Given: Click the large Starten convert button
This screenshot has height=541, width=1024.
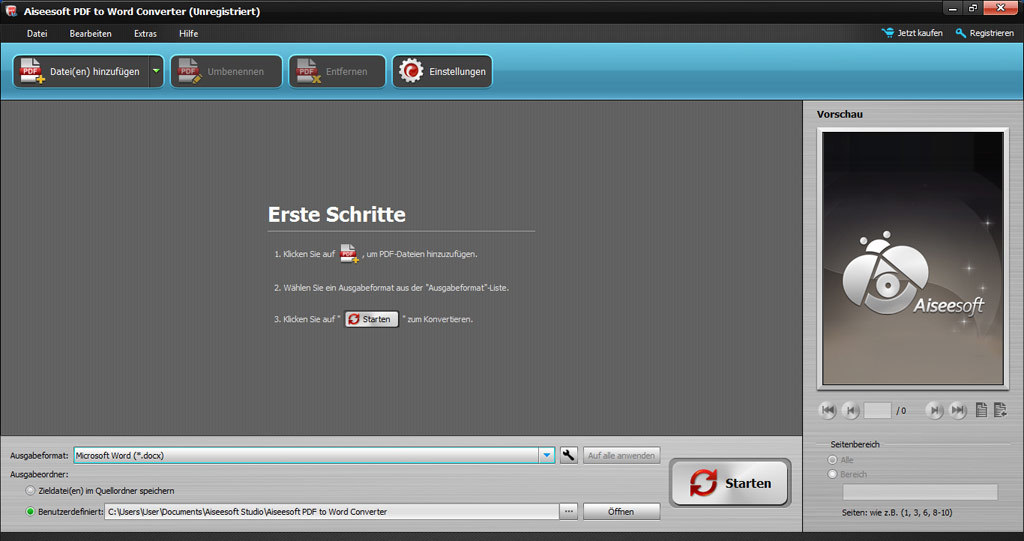Looking at the screenshot, I should point(730,483).
